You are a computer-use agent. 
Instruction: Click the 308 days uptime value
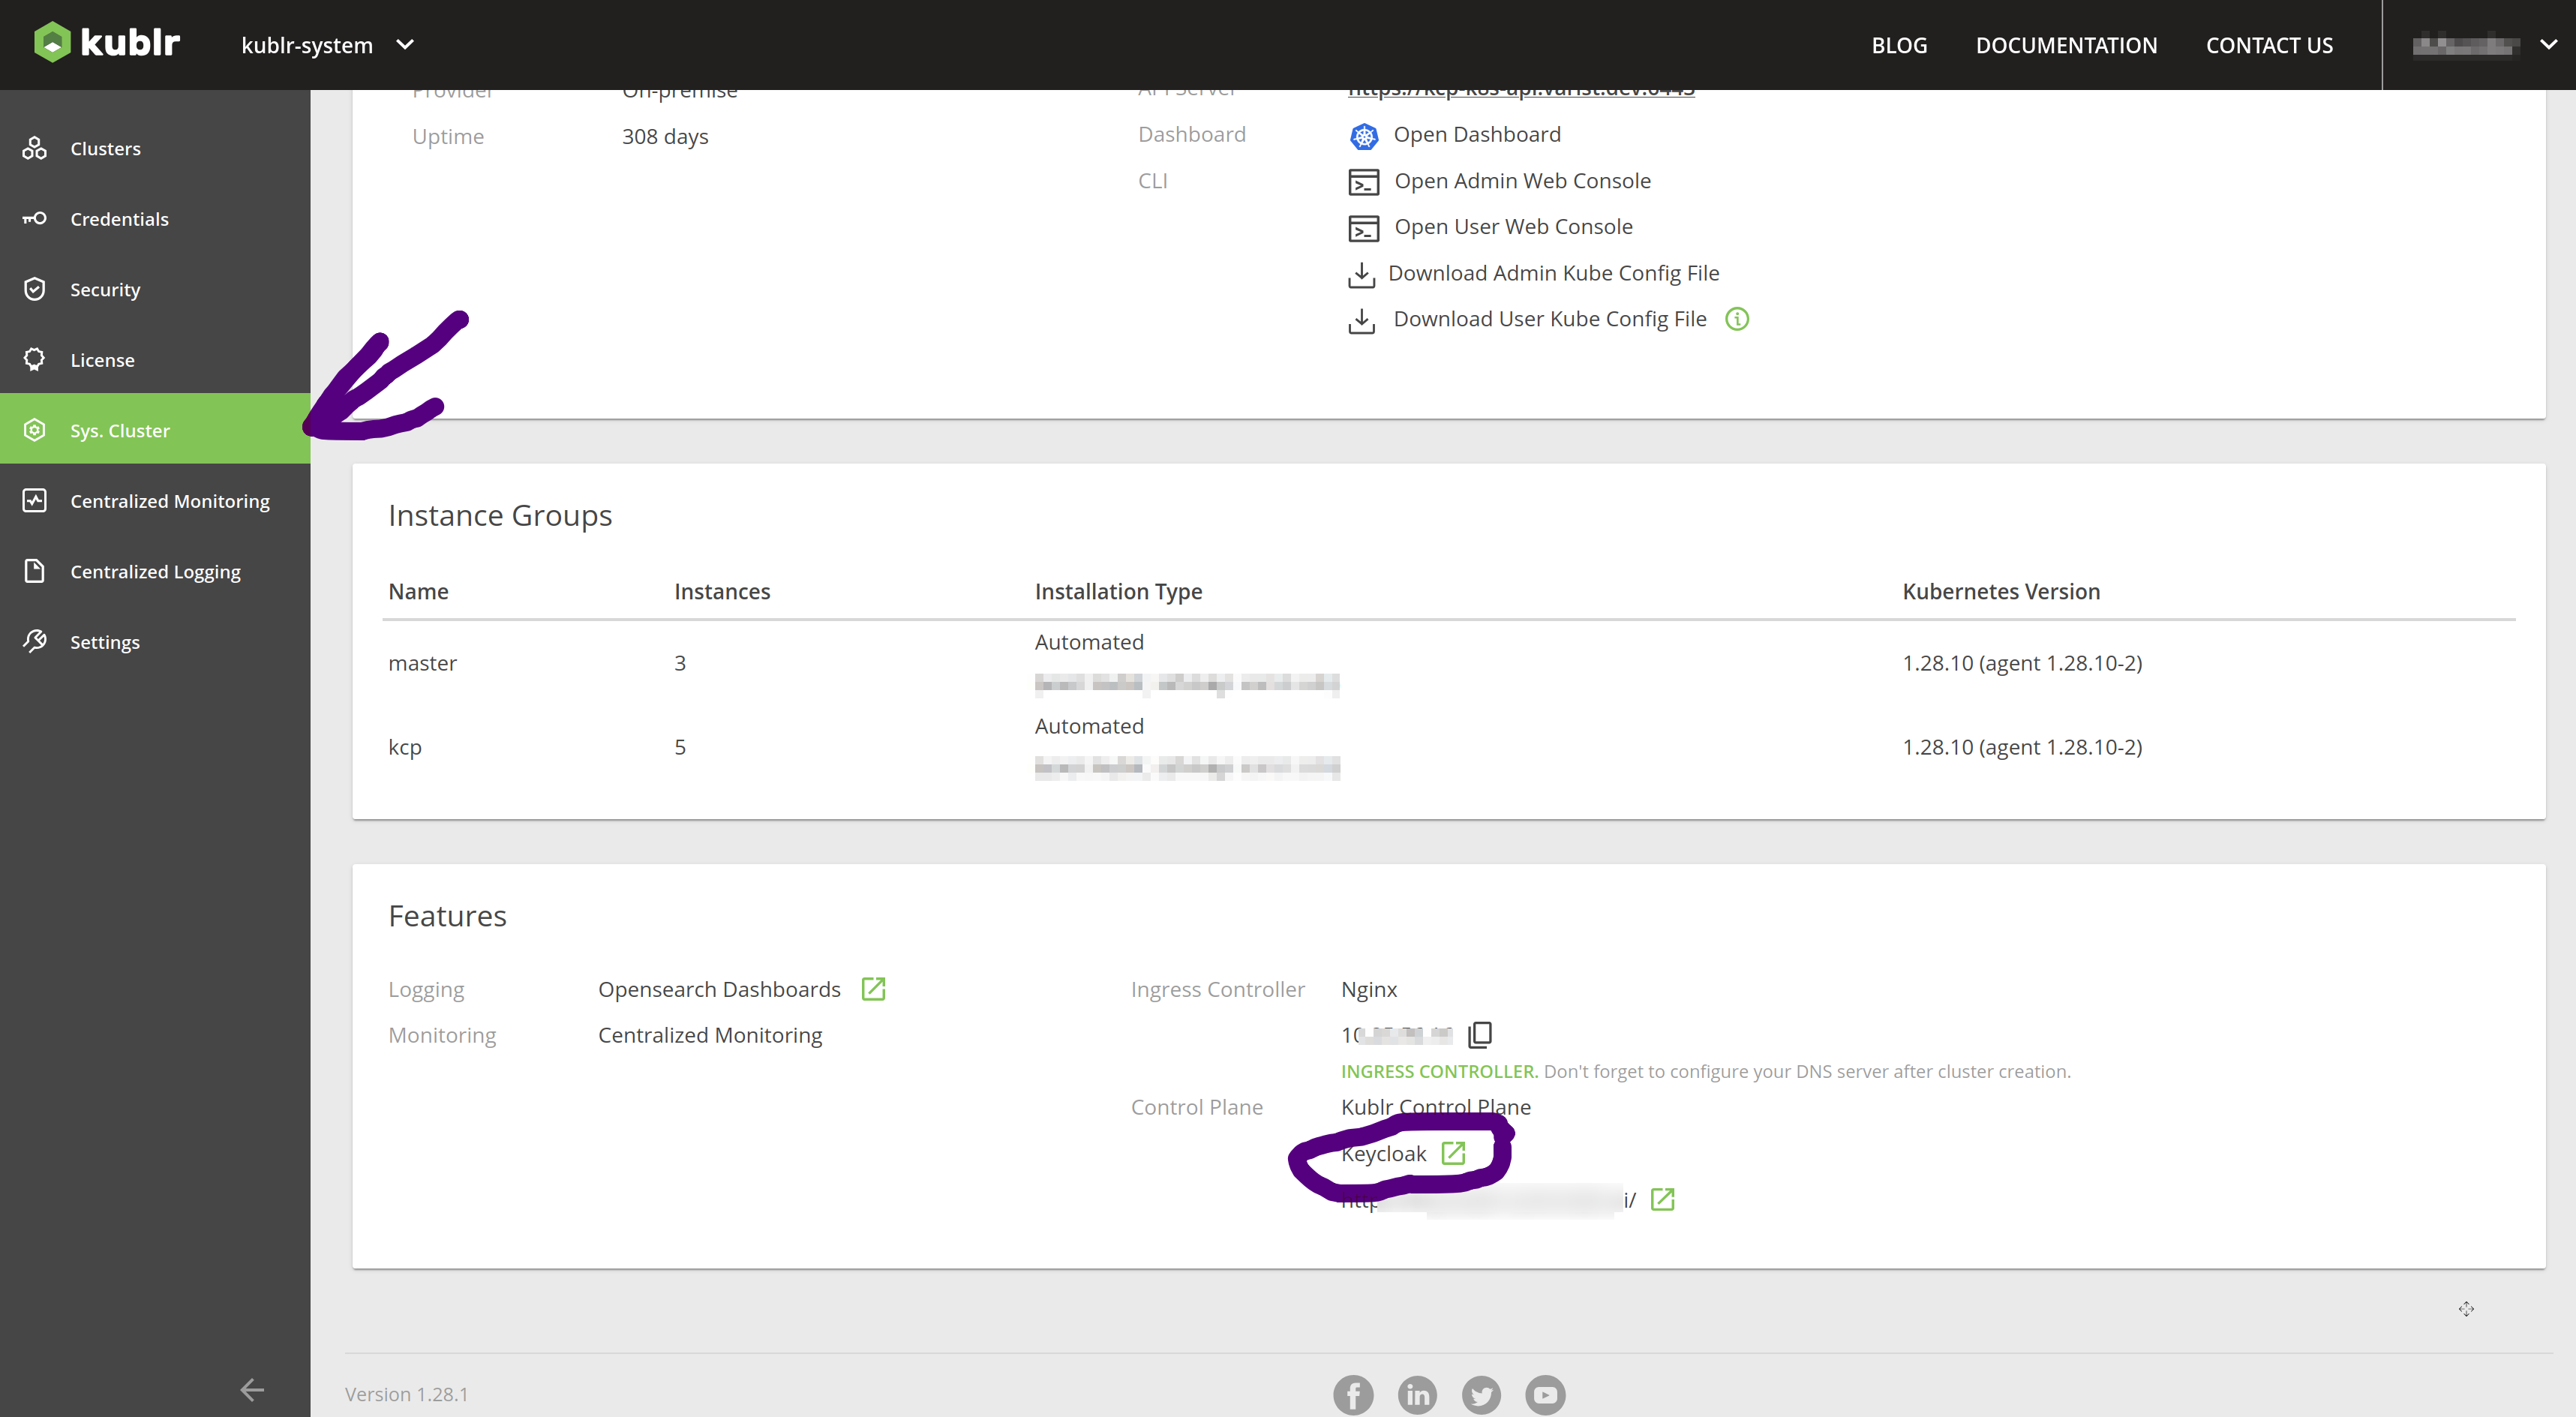click(x=665, y=136)
